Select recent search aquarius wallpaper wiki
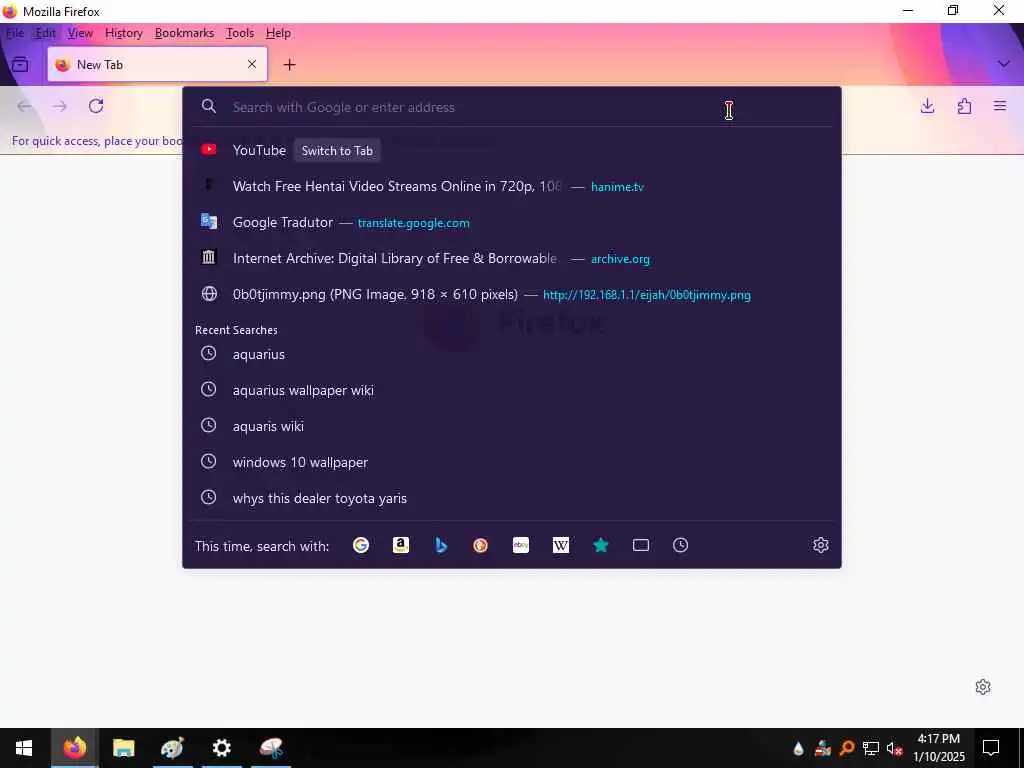Viewport: 1024px width, 768px height. tap(511, 390)
